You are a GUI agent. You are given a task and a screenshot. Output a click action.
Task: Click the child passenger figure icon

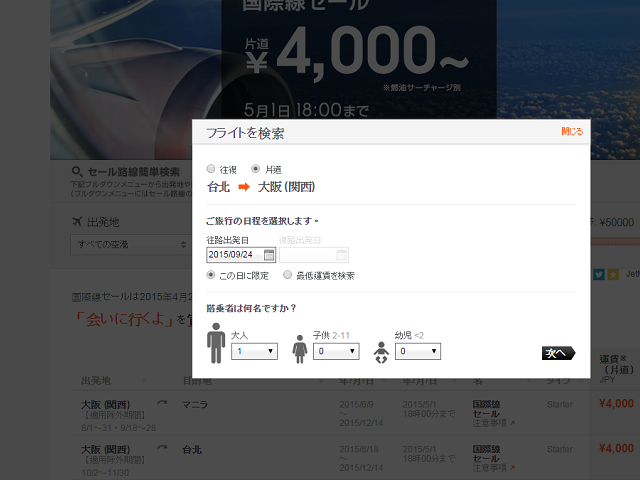pos(300,349)
